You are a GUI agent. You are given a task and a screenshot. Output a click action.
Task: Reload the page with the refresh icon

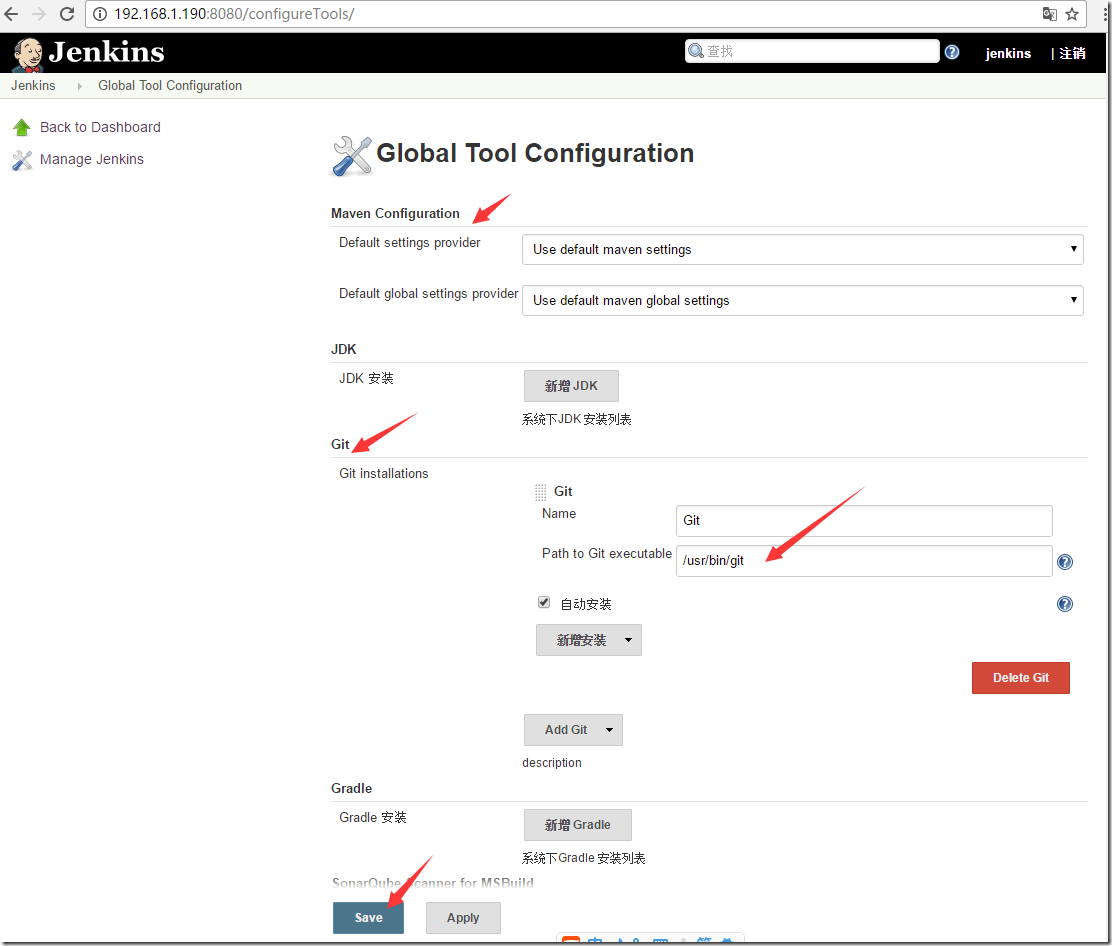pos(67,13)
